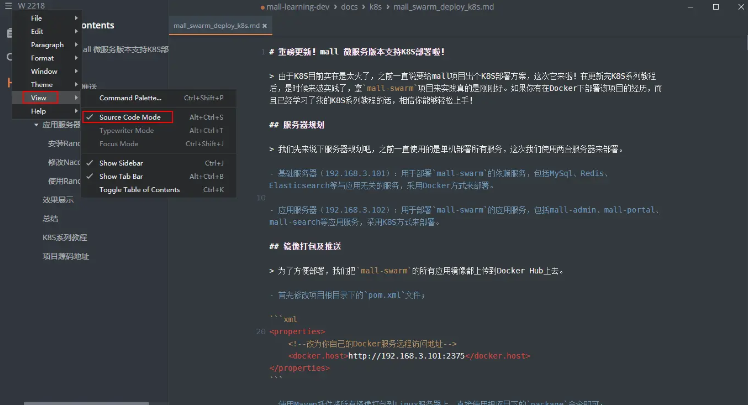This screenshot has height=405, width=748.
Task: Collapse the 应用服务器 outline node
Action: [x=36, y=125]
